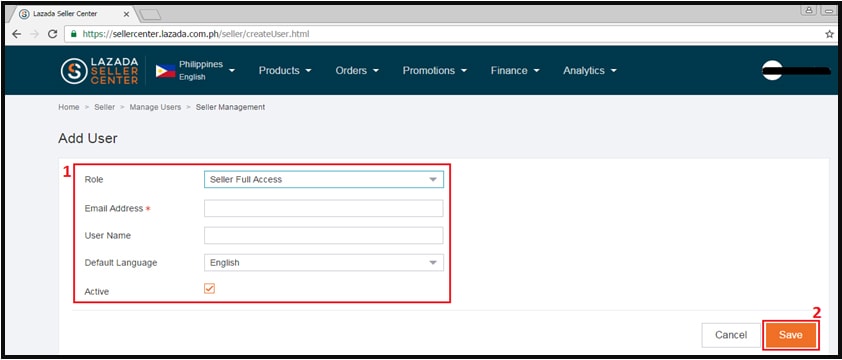Click the browser back arrow

pos(17,34)
